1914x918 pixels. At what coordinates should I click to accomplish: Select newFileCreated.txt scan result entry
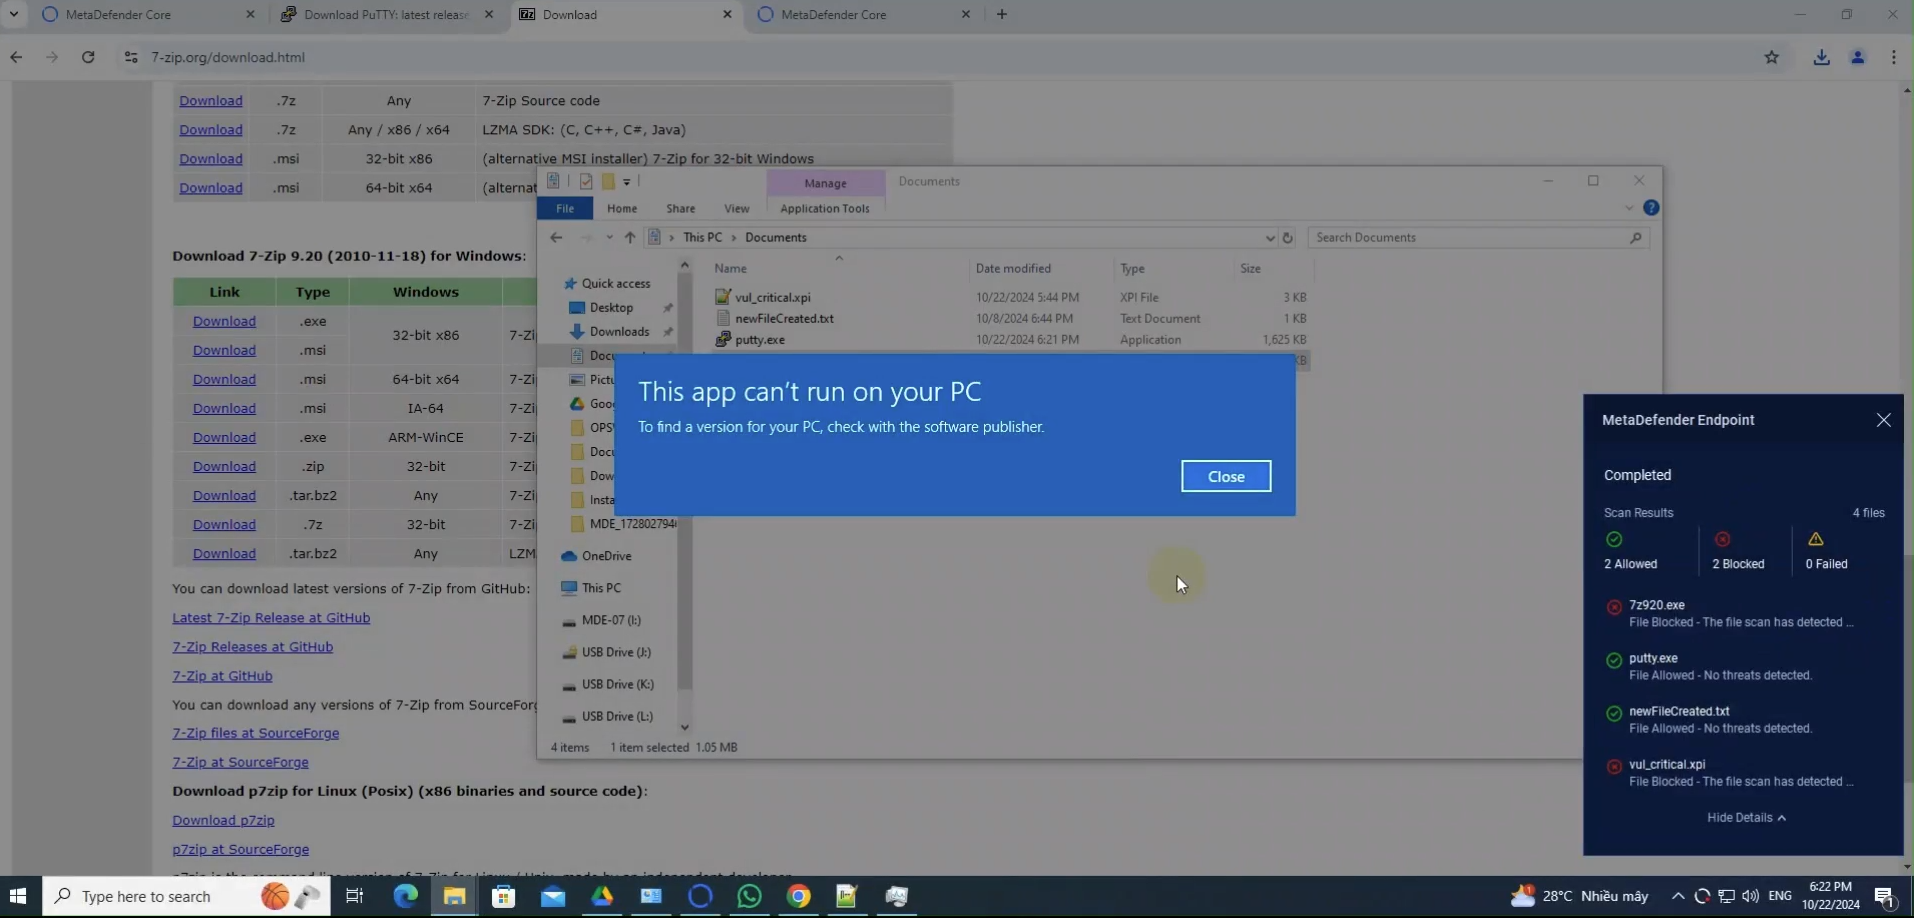pos(1741,719)
